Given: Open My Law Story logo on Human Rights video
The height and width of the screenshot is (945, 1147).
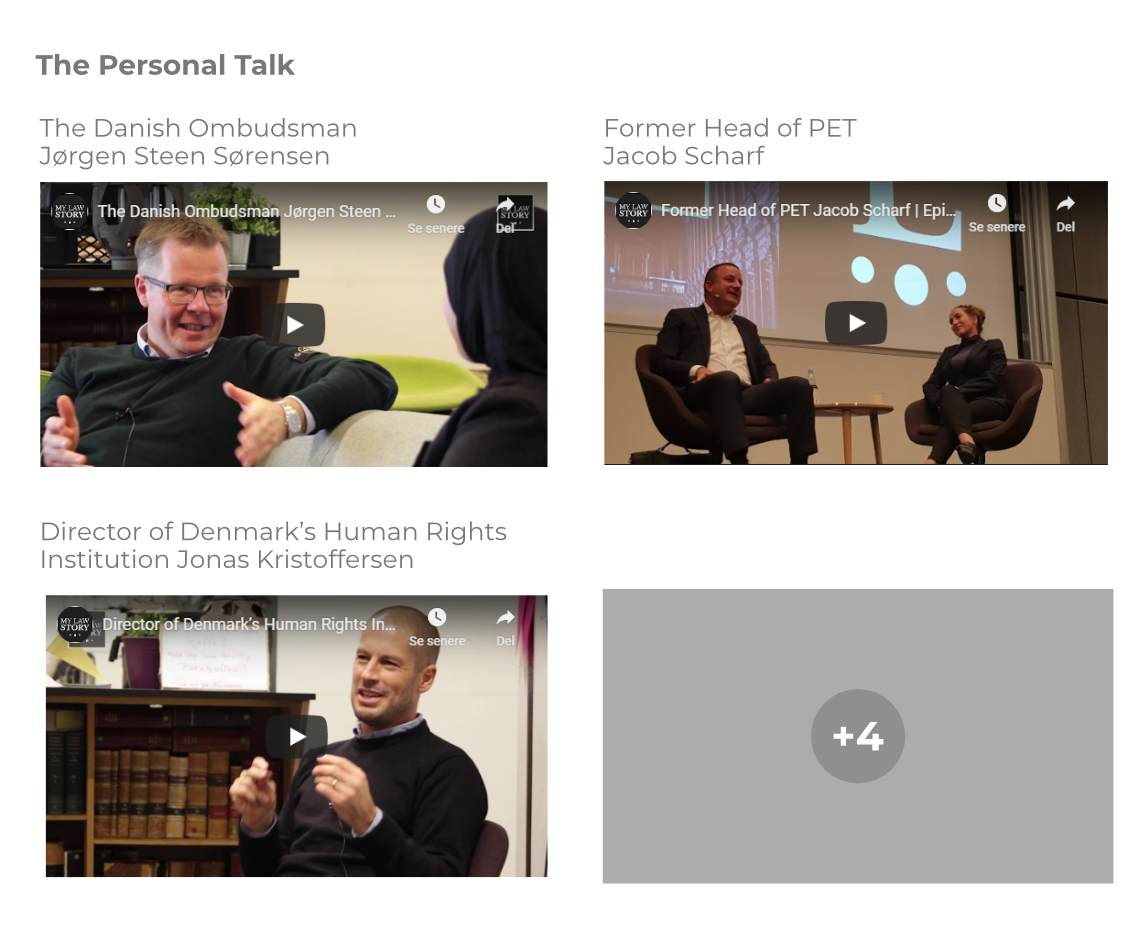Looking at the screenshot, I should point(75,625).
